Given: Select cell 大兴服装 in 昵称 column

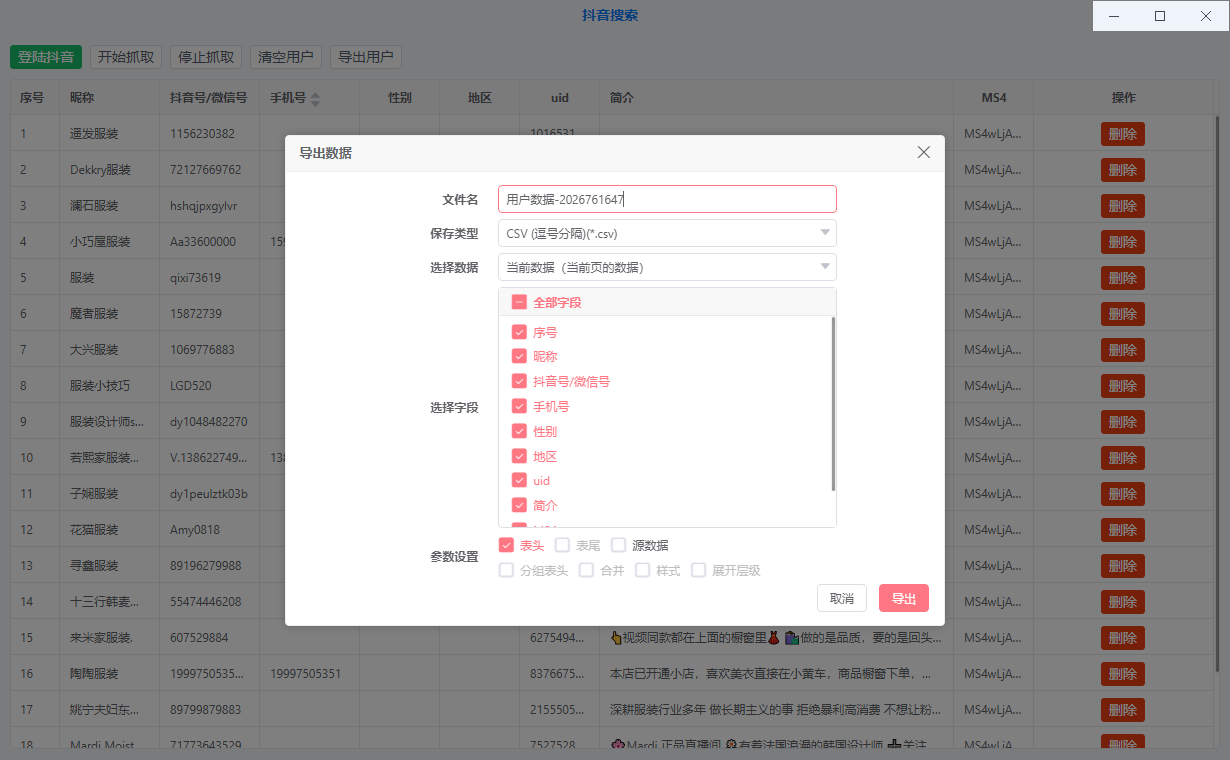Looking at the screenshot, I should point(110,350).
